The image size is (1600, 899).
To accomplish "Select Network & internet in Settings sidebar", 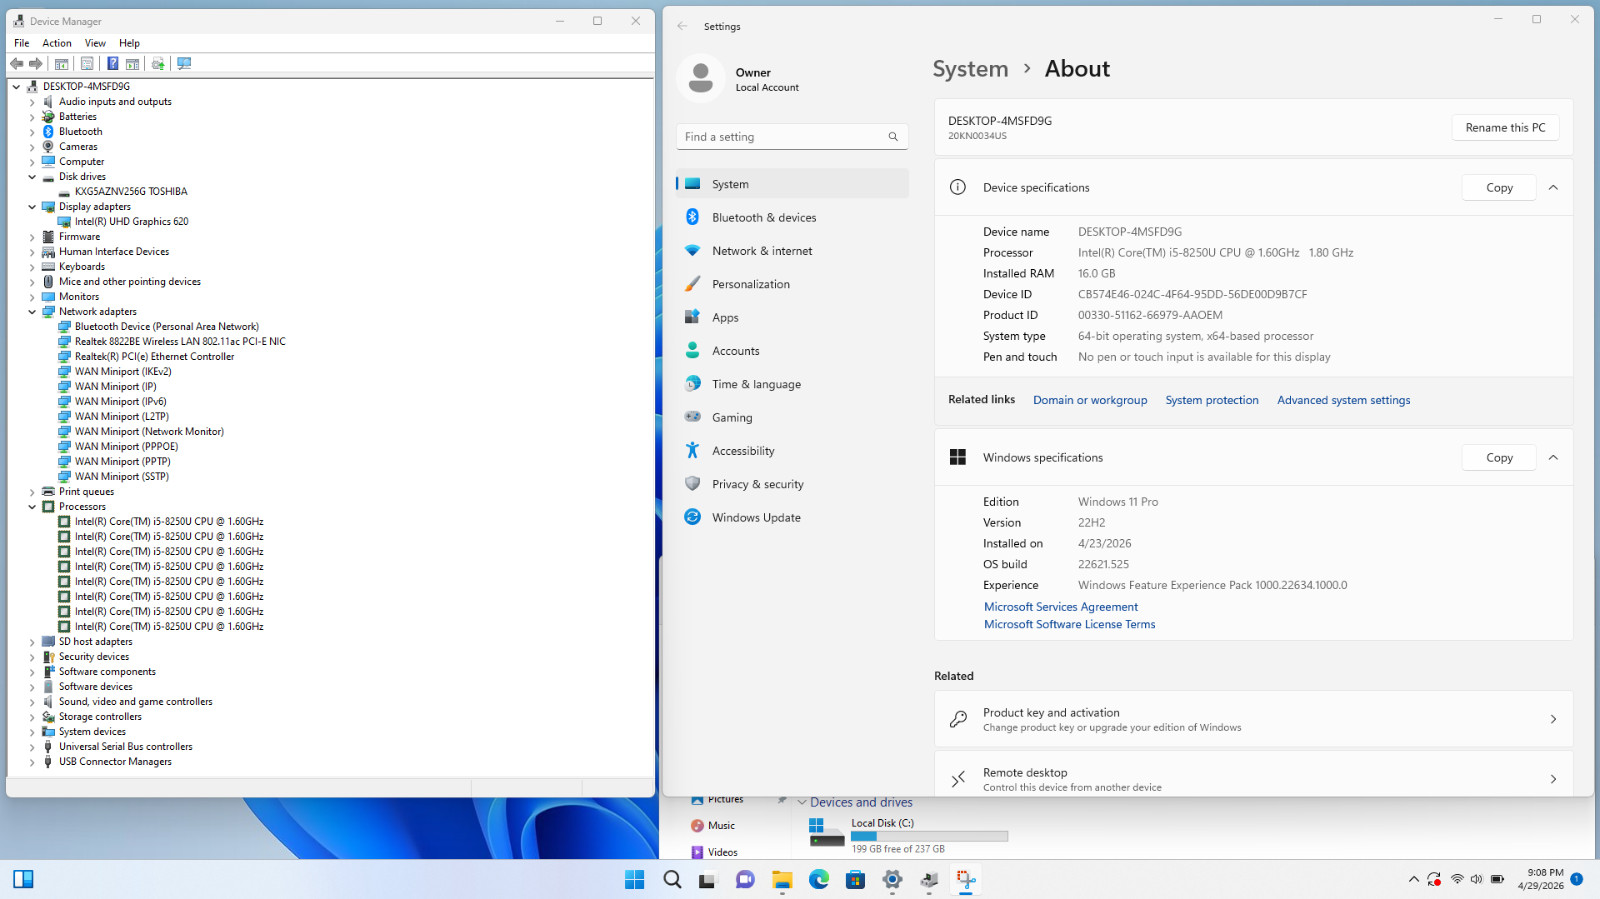I will (x=792, y=251).
